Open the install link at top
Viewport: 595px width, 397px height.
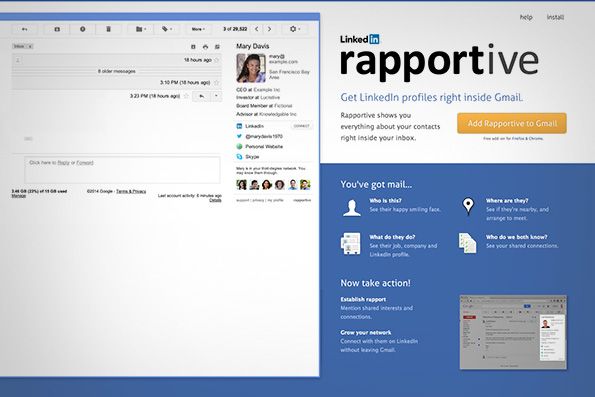555,17
